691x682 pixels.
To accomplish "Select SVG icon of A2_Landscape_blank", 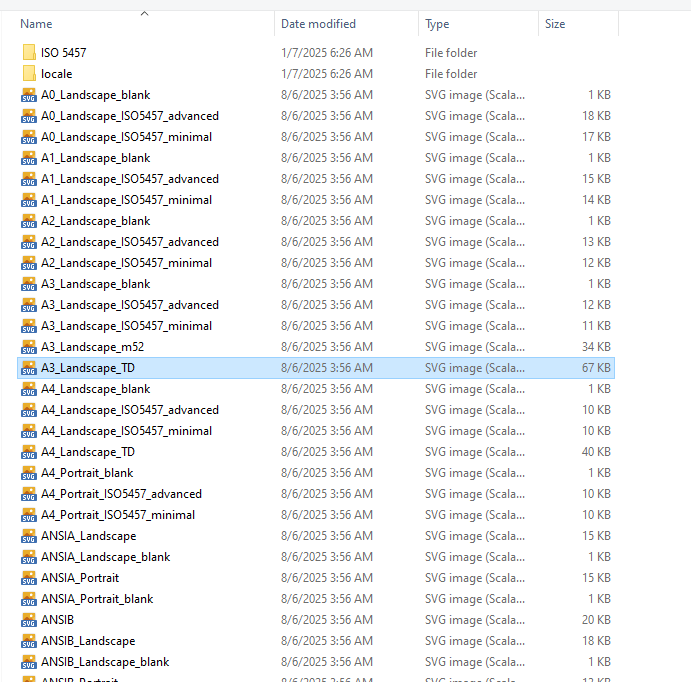I will click(29, 221).
